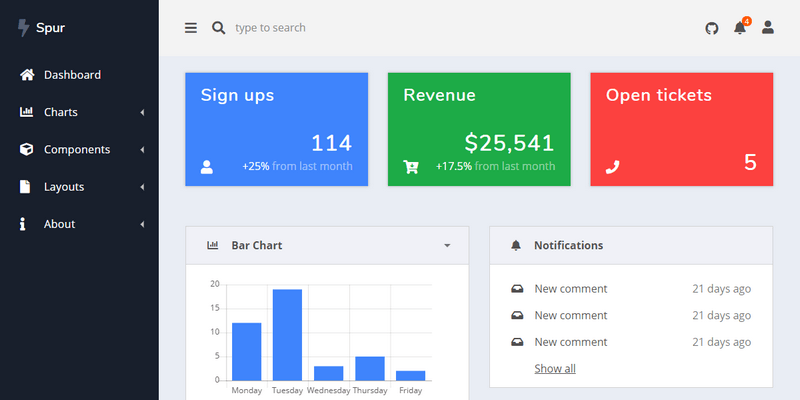This screenshot has height=400, width=800.
Task: Expand the Layouts sidebar menu
Action: (79, 187)
